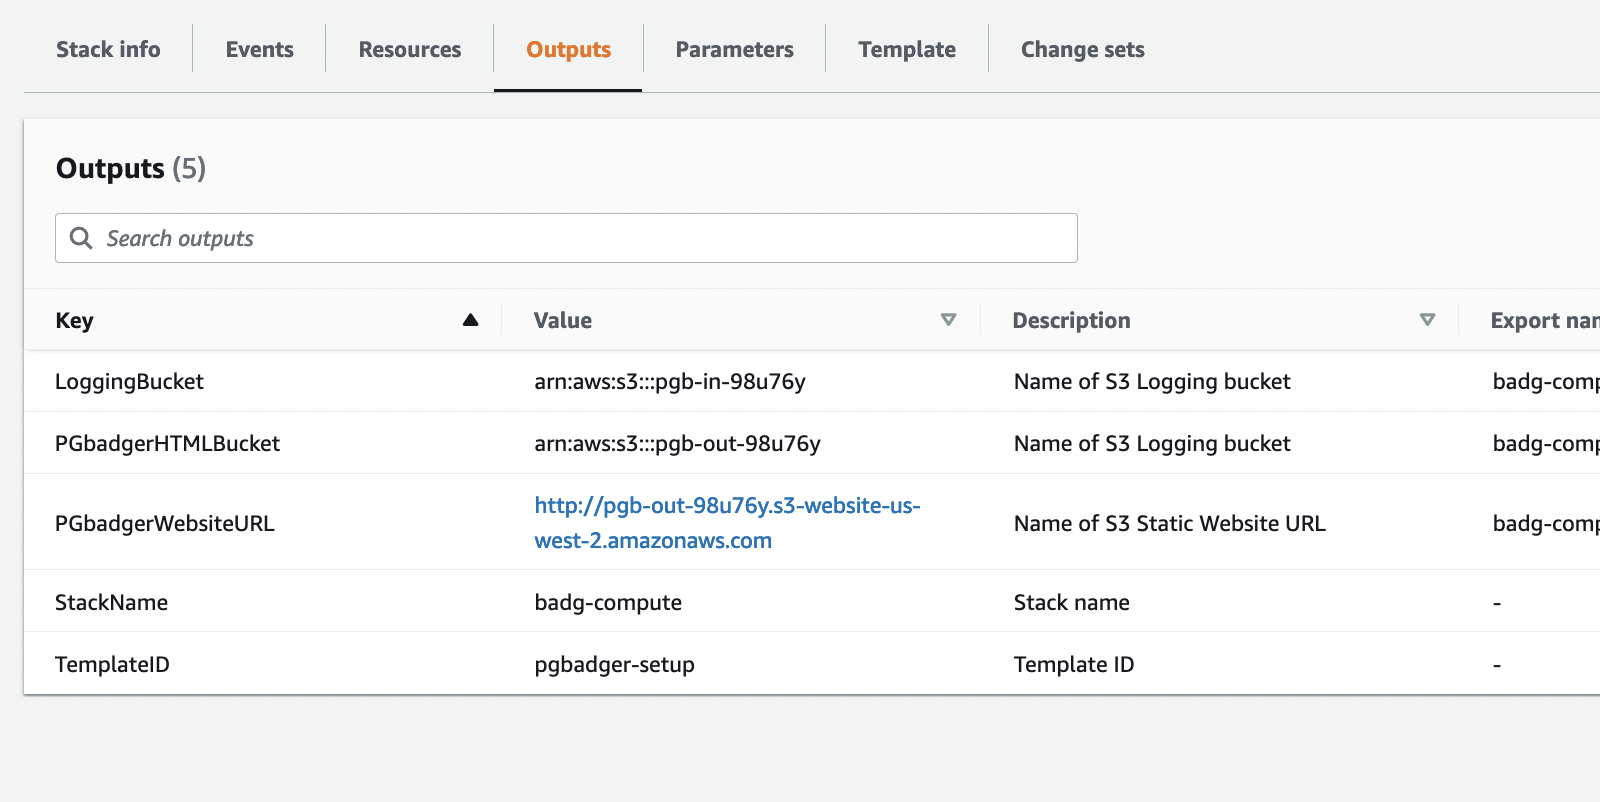Select the PGbadgerHTMLBucket ARN value
This screenshot has height=802, width=1600.
pyautogui.click(x=677, y=444)
